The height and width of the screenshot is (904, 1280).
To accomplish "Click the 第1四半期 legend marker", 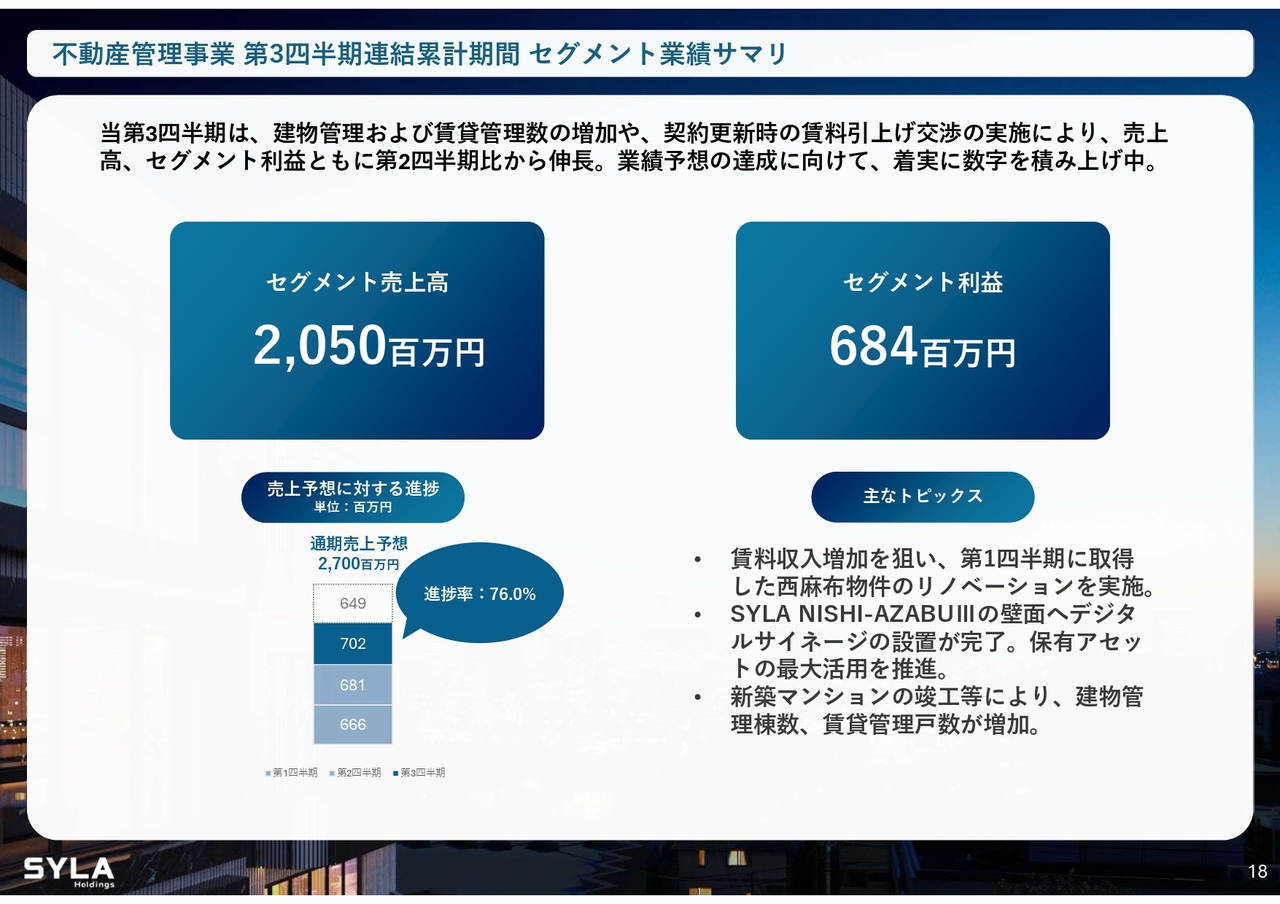I will tap(268, 773).
